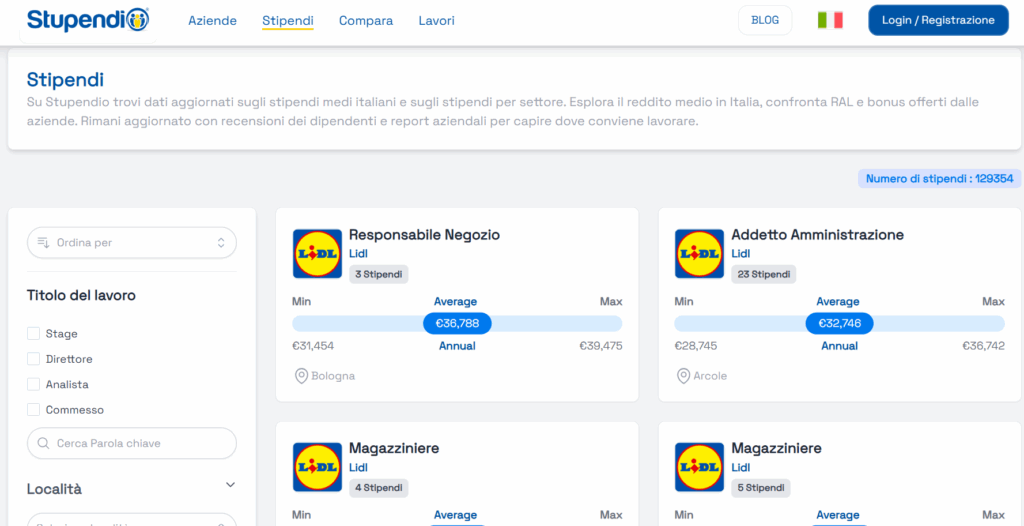
Task: Click the BLOG button
Action: (765, 20)
